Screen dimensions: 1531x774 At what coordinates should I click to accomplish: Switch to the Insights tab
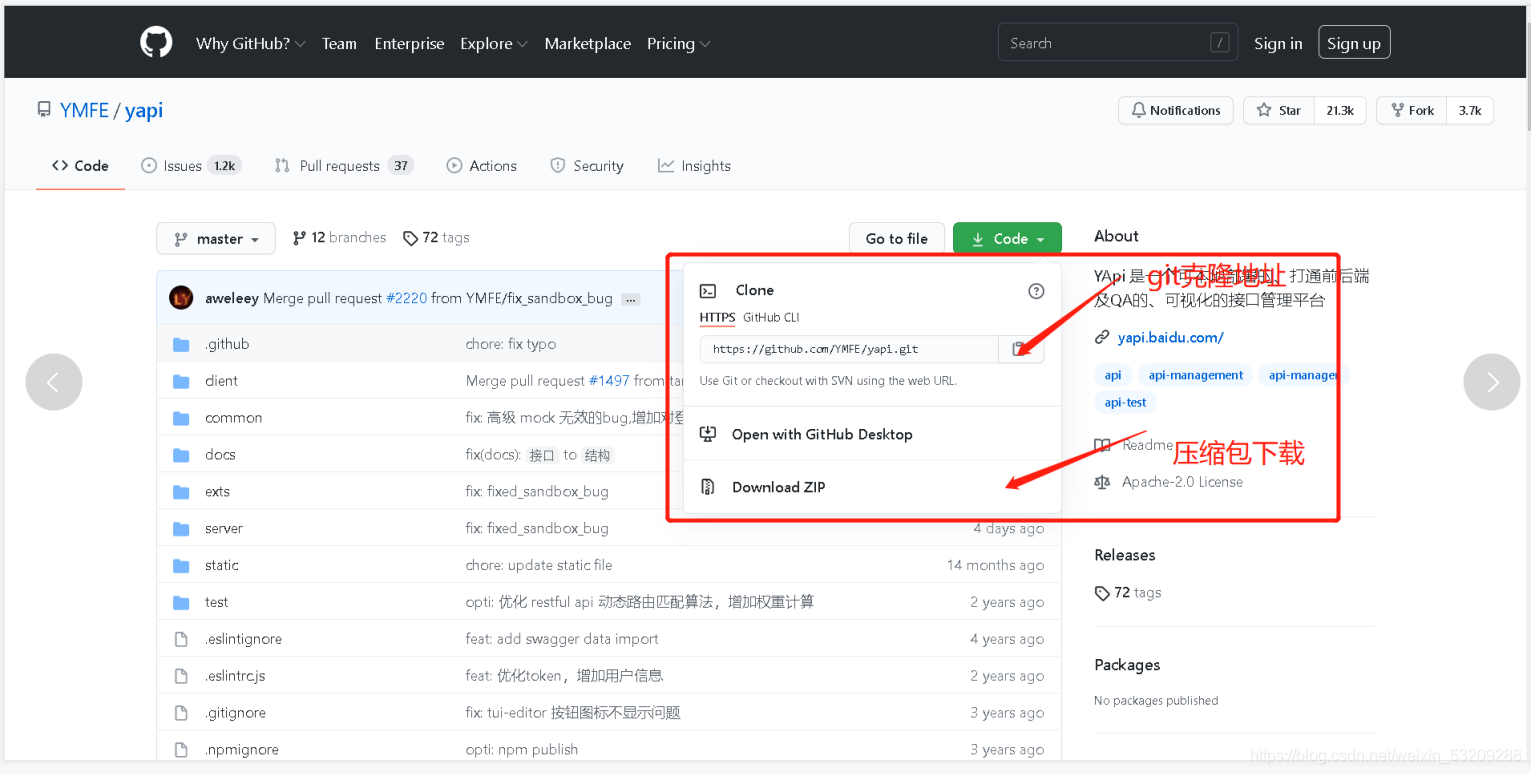click(x=694, y=166)
